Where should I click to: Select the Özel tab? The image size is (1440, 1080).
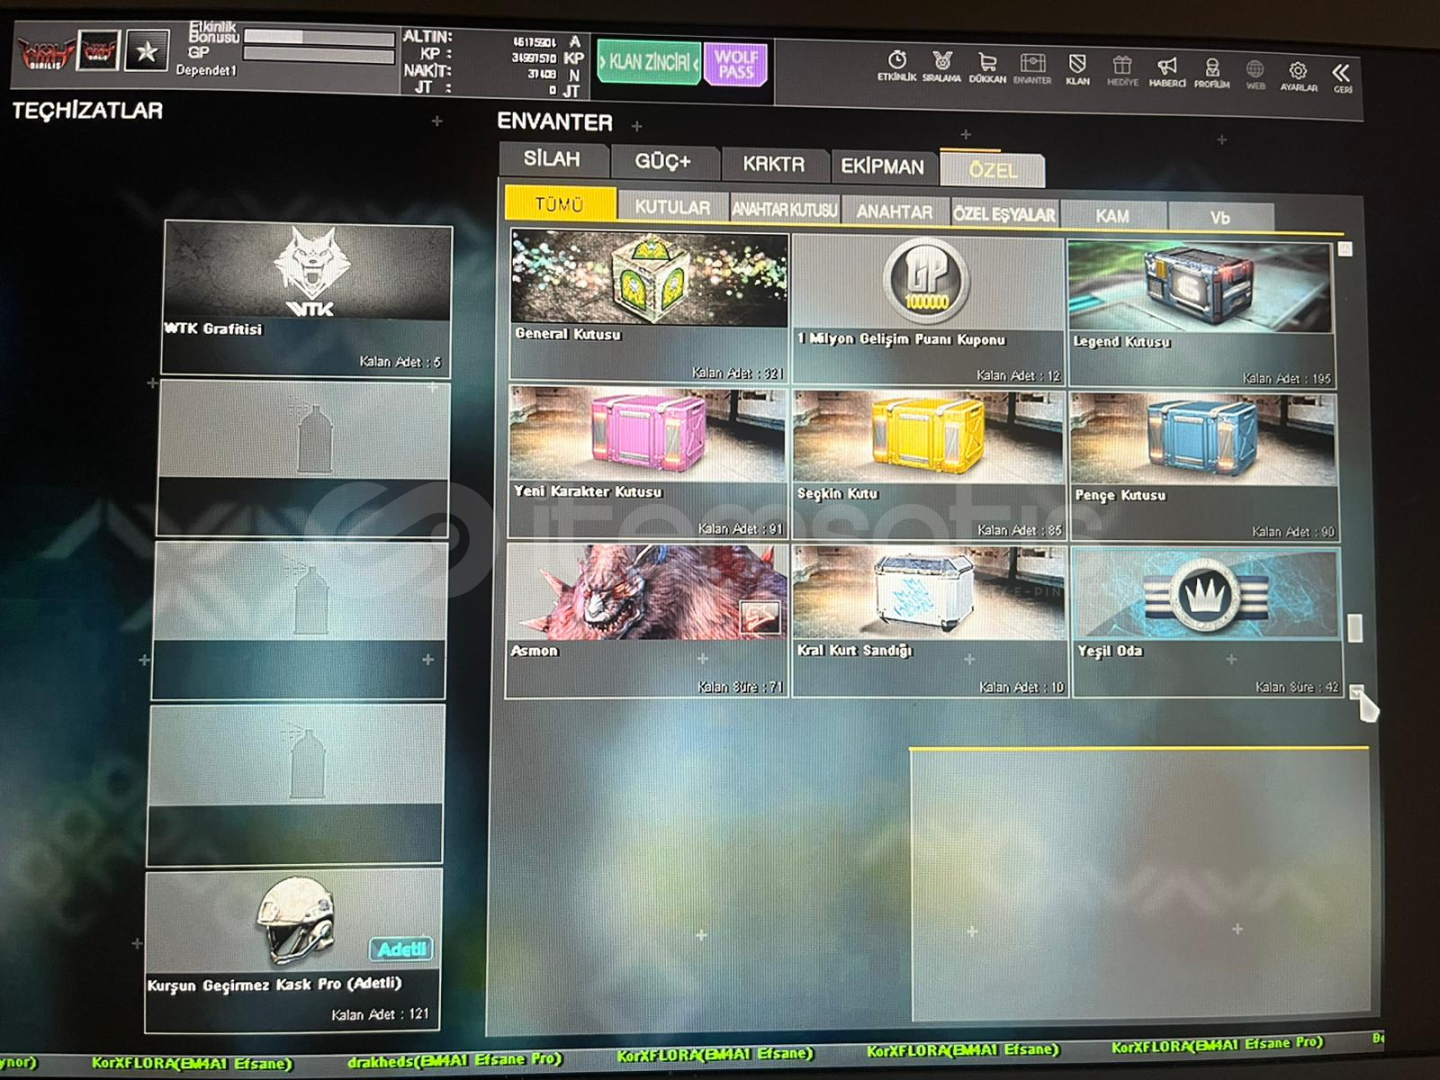[x=992, y=170]
